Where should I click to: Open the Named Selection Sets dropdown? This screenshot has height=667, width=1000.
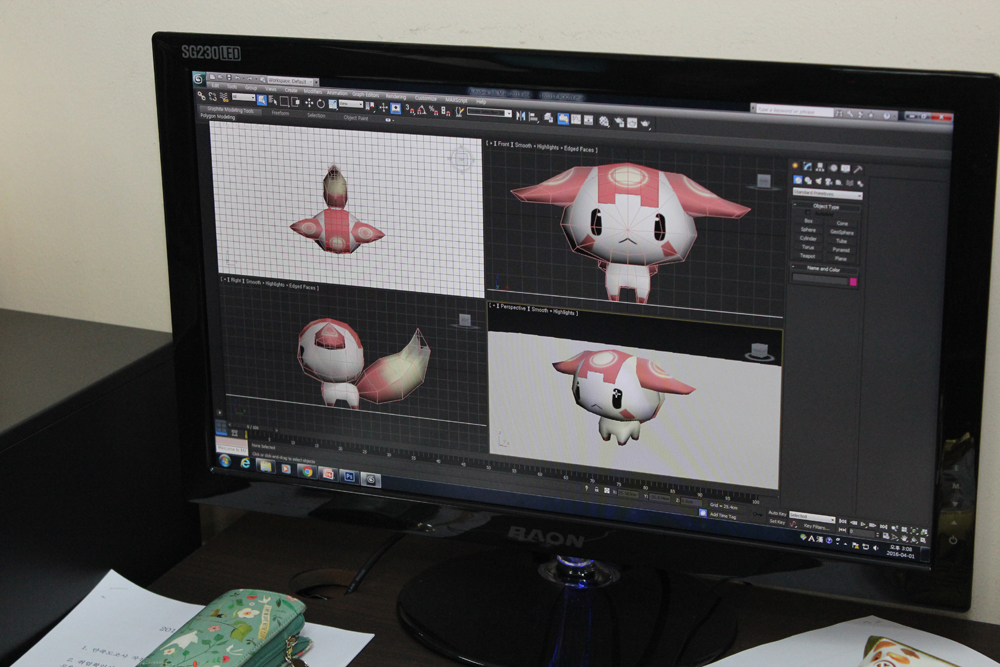(489, 114)
